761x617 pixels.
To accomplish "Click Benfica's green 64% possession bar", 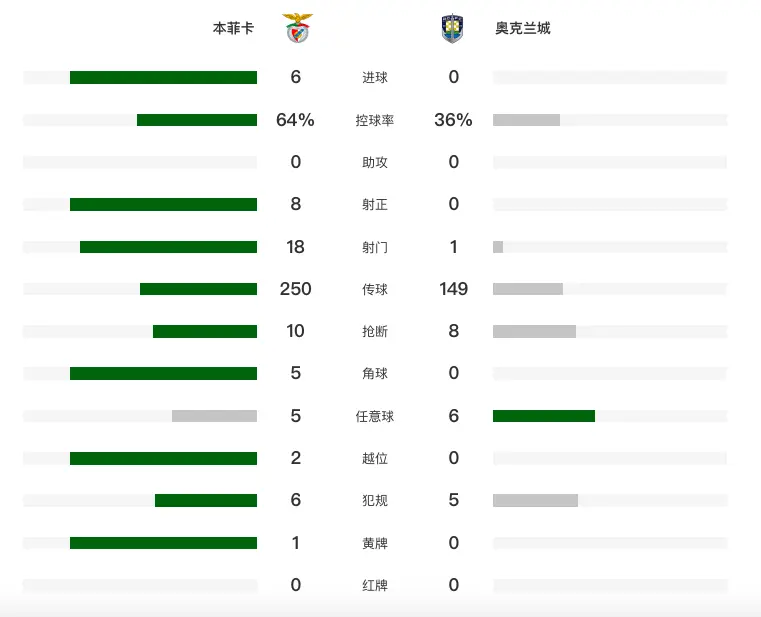I will point(197,120).
